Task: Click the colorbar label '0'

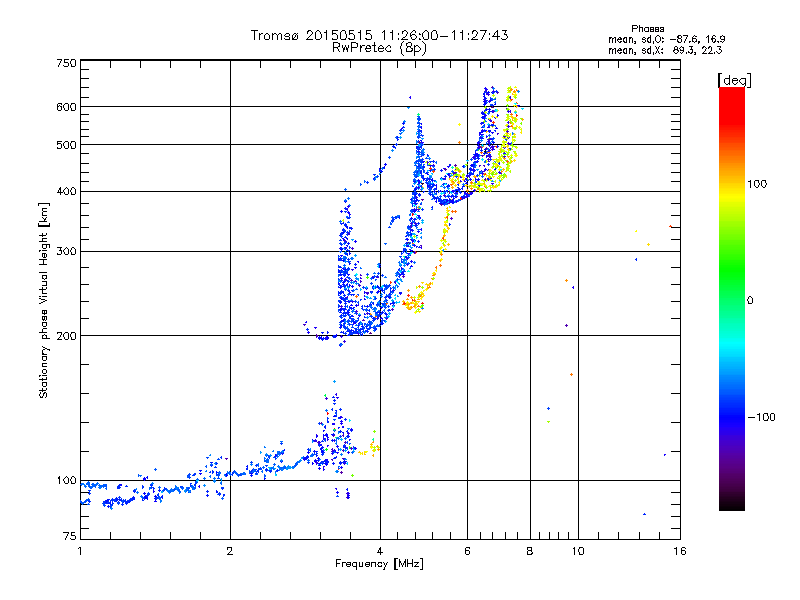Action: pos(750,301)
